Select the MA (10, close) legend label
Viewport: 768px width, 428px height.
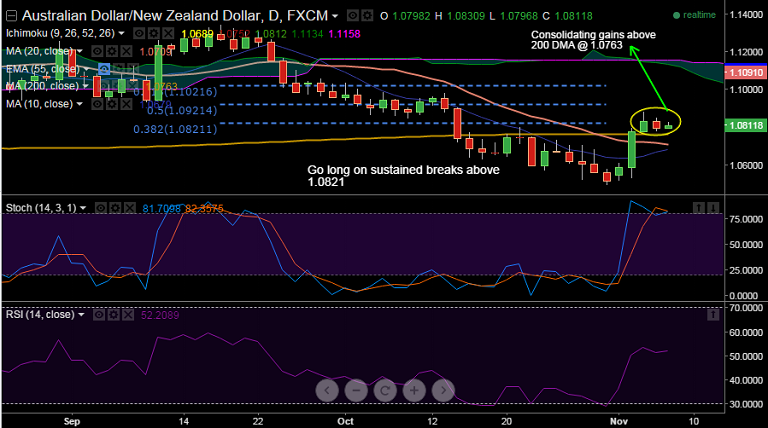click(40, 104)
